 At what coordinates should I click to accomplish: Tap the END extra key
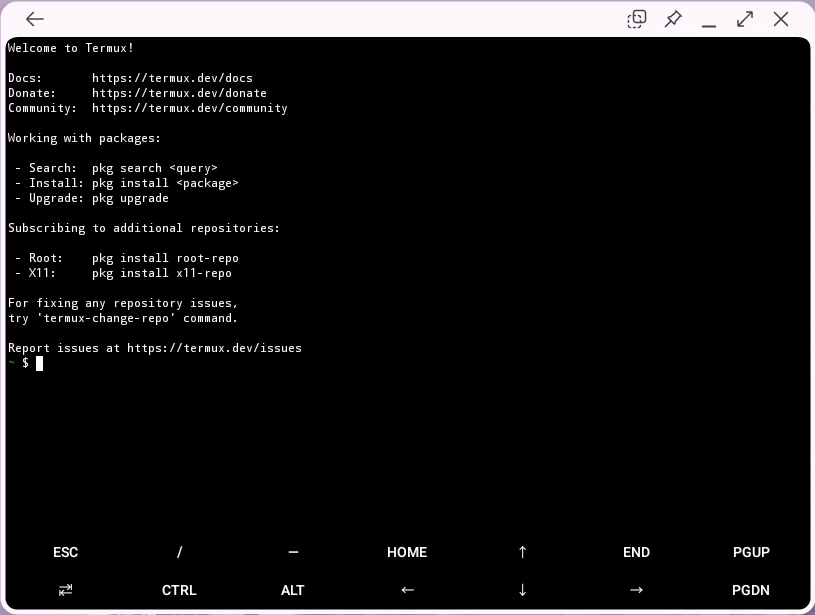click(x=636, y=552)
